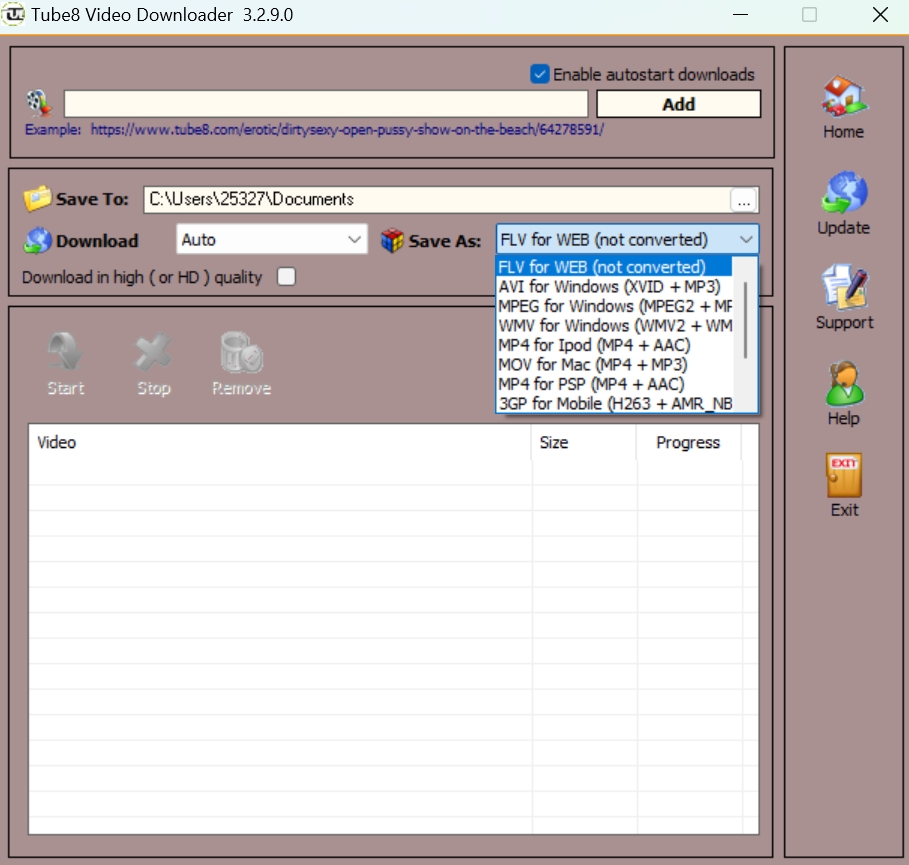Click the Video column header
Screen dimensions: 909x865
tap(280, 442)
